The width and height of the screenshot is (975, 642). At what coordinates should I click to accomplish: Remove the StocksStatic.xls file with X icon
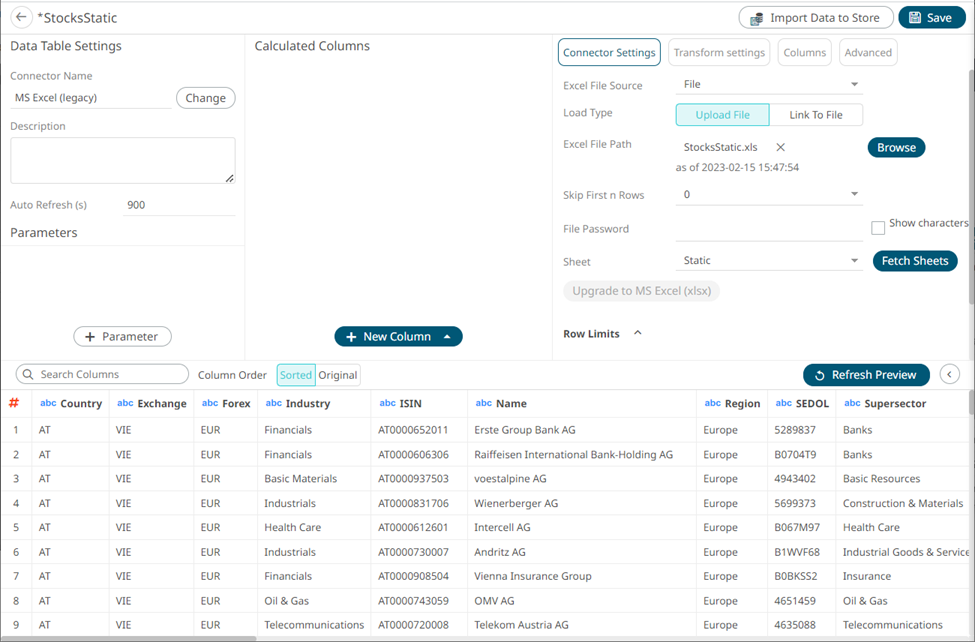point(781,147)
